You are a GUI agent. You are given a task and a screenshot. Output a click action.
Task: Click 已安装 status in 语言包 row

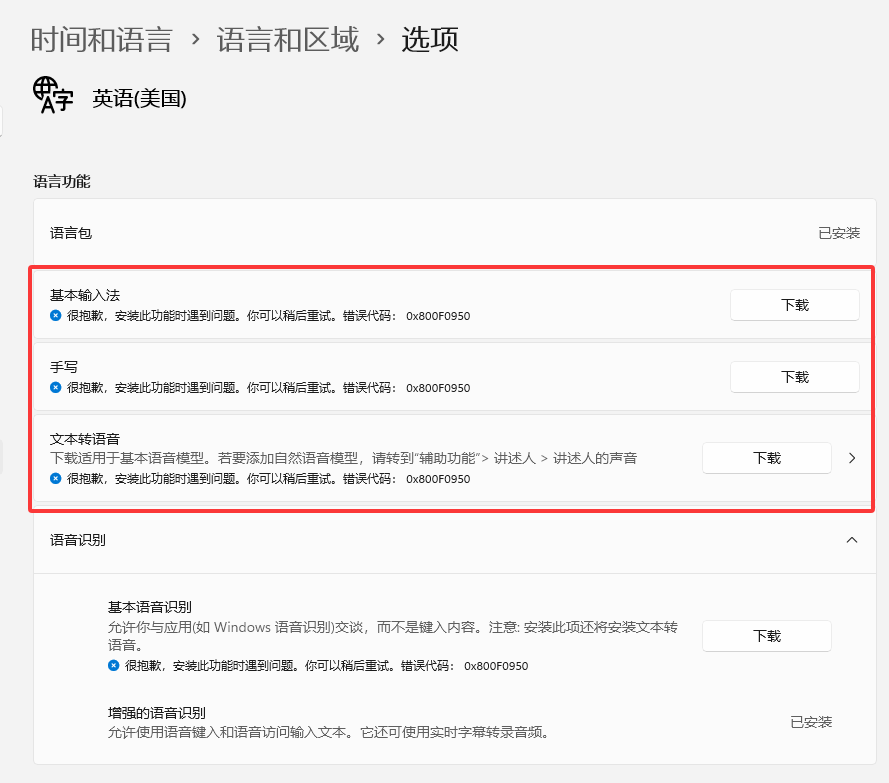pos(838,233)
